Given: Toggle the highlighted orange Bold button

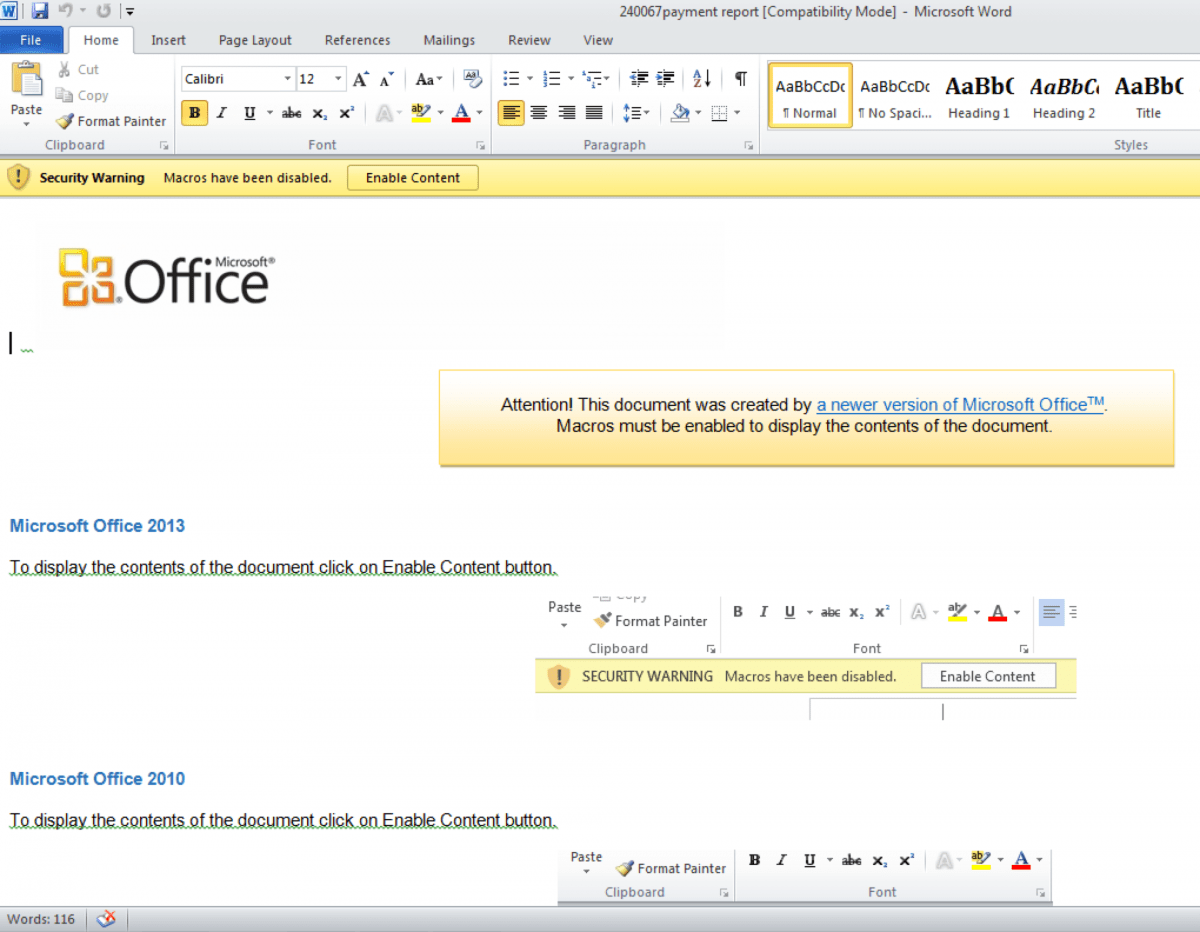Looking at the screenshot, I should tap(194, 113).
